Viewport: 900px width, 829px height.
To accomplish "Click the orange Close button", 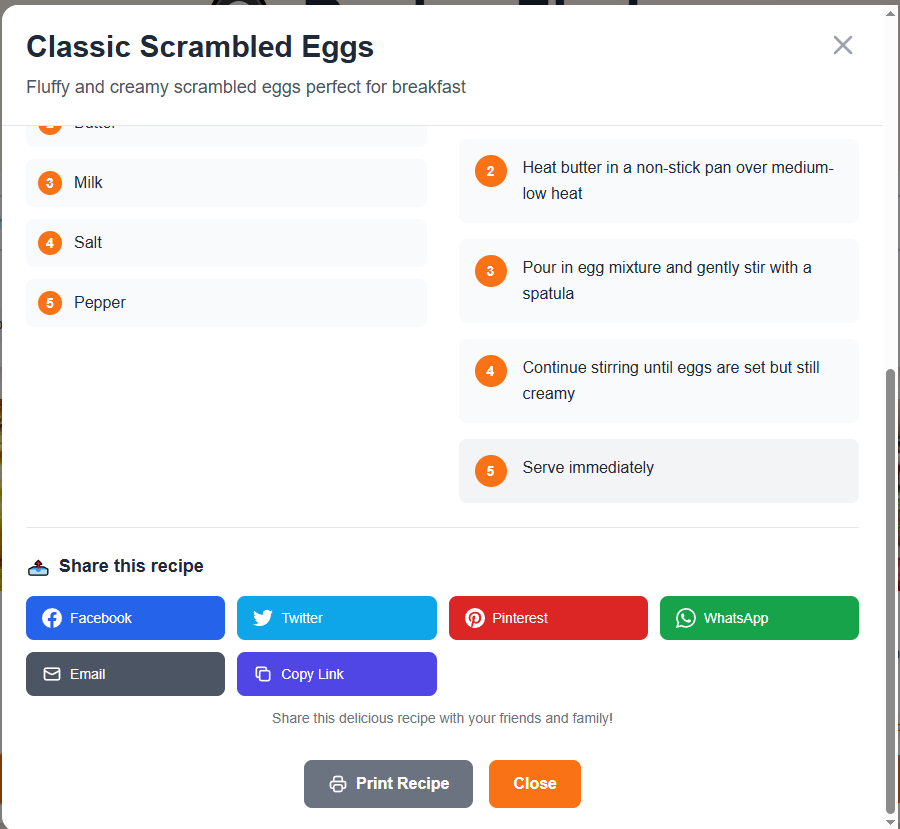I will click(534, 784).
